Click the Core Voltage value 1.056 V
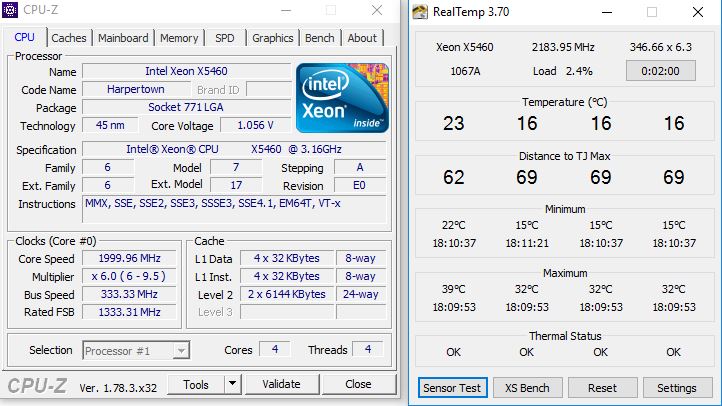This screenshot has width=722, height=406. (256, 125)
